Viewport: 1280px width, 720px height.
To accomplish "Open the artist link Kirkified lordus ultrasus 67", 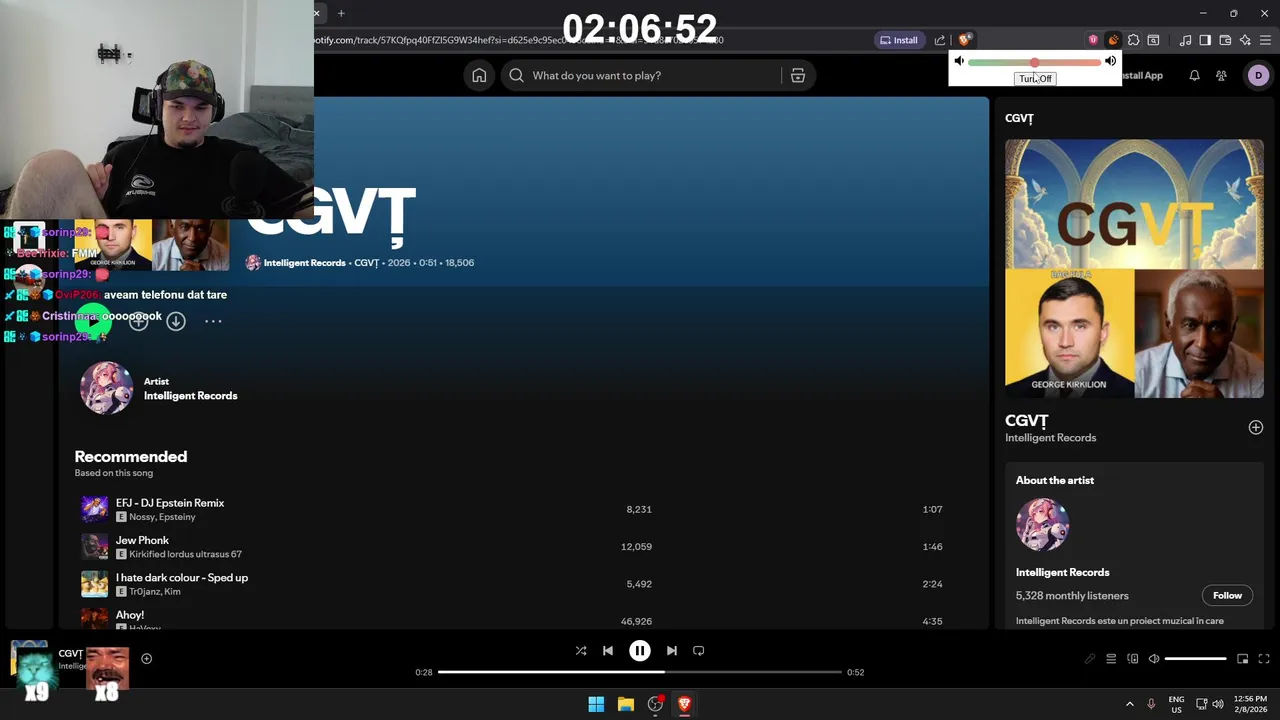I will pyautogui.click(x=185, y=554).
